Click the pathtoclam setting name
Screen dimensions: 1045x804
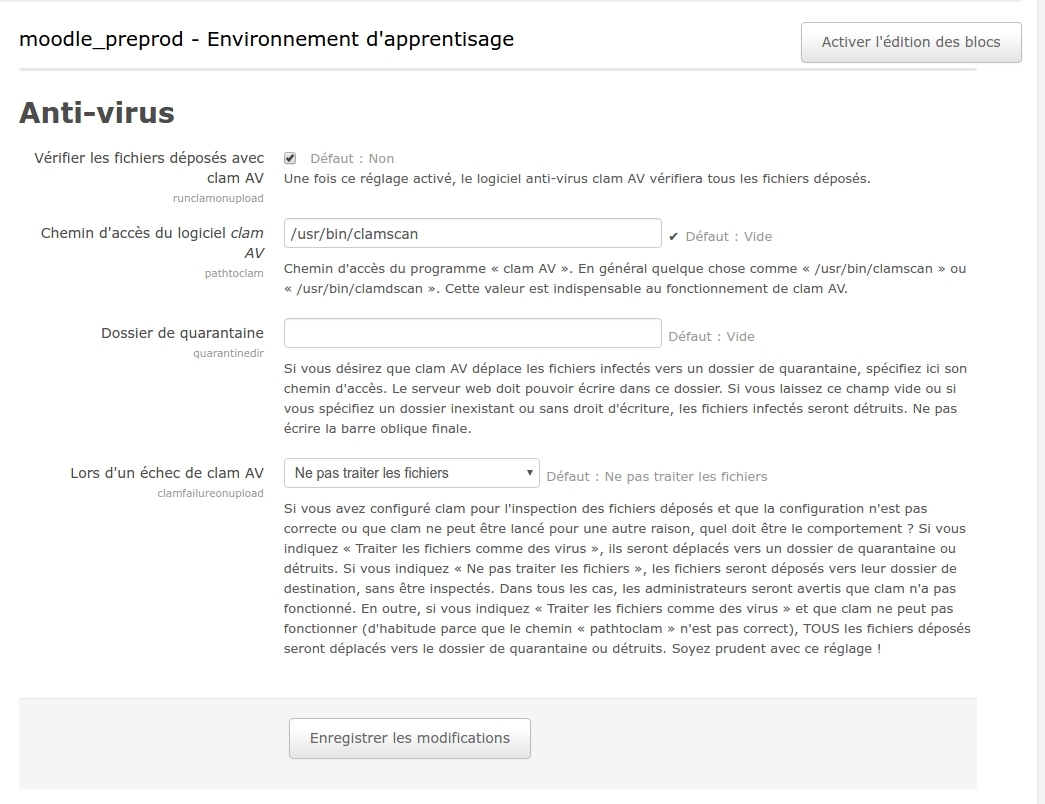pyautogui.click(x=234, y=273)
